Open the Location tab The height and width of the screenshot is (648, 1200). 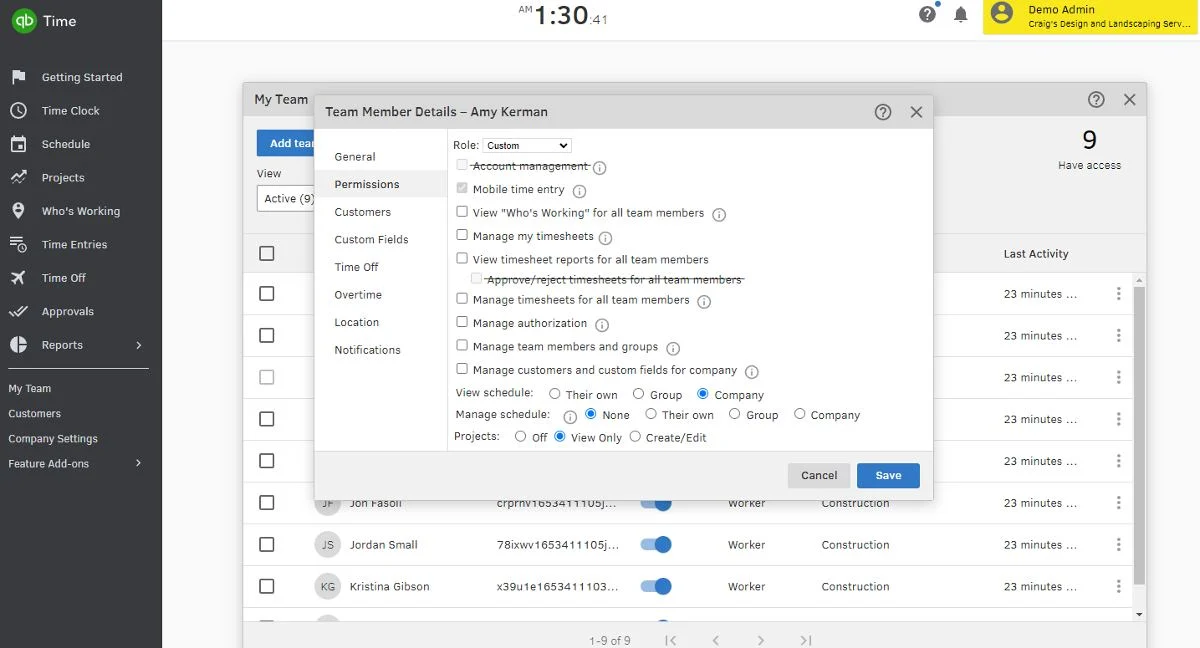tap(357, 322)
